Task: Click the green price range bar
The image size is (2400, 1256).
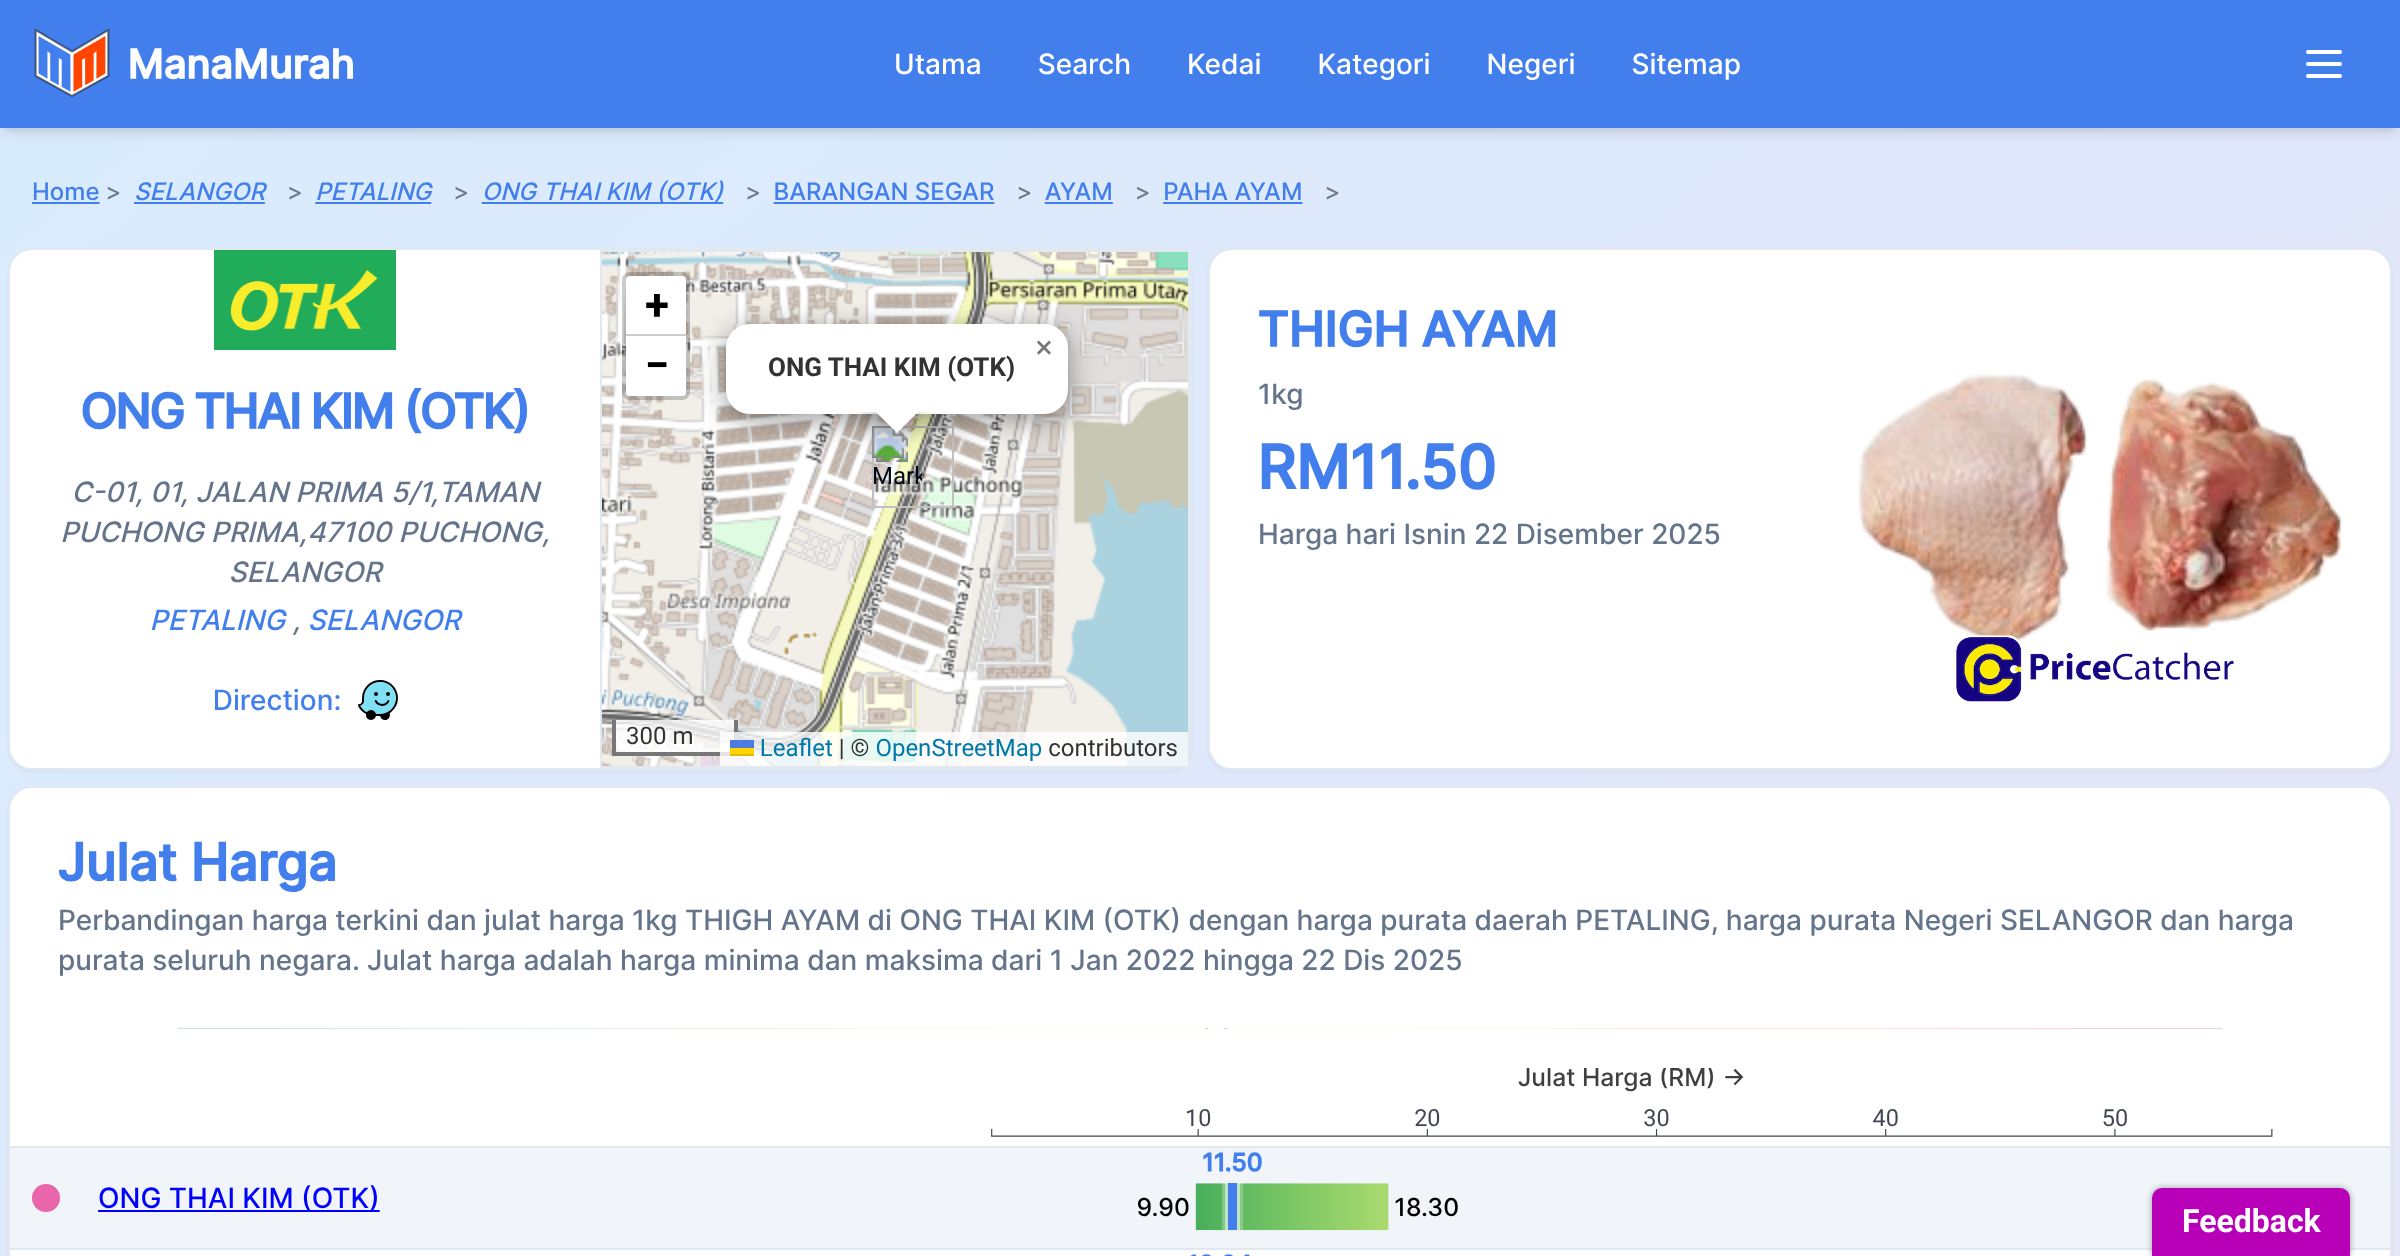Action: point(1310,1206)
